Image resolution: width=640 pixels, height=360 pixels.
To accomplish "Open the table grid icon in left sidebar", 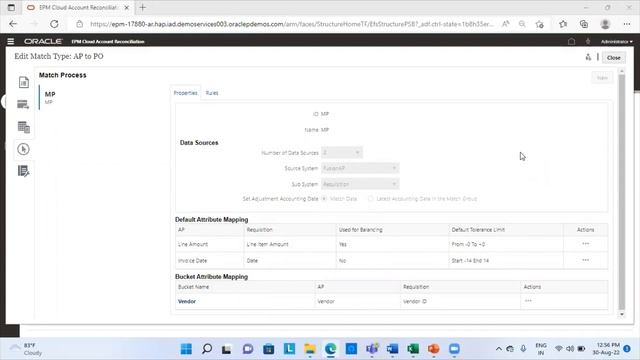I will (24, 127).
